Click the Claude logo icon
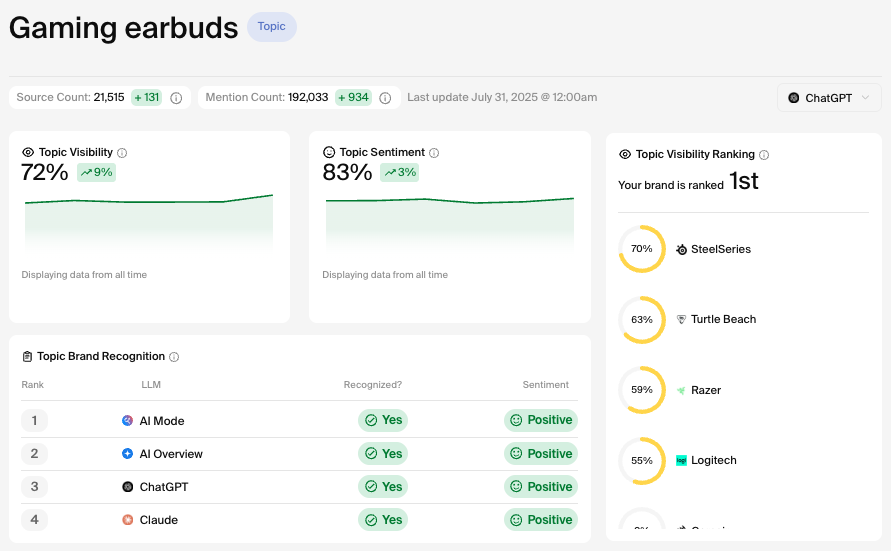This screenshot has width=891, height=551. (x=127, y=520)
